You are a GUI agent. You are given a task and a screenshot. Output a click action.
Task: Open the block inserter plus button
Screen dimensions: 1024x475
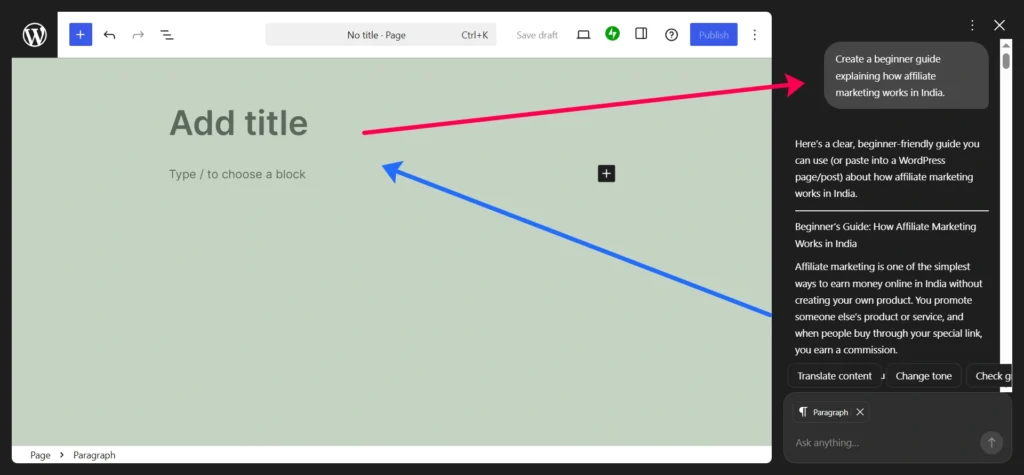click(x=80, y=35)
